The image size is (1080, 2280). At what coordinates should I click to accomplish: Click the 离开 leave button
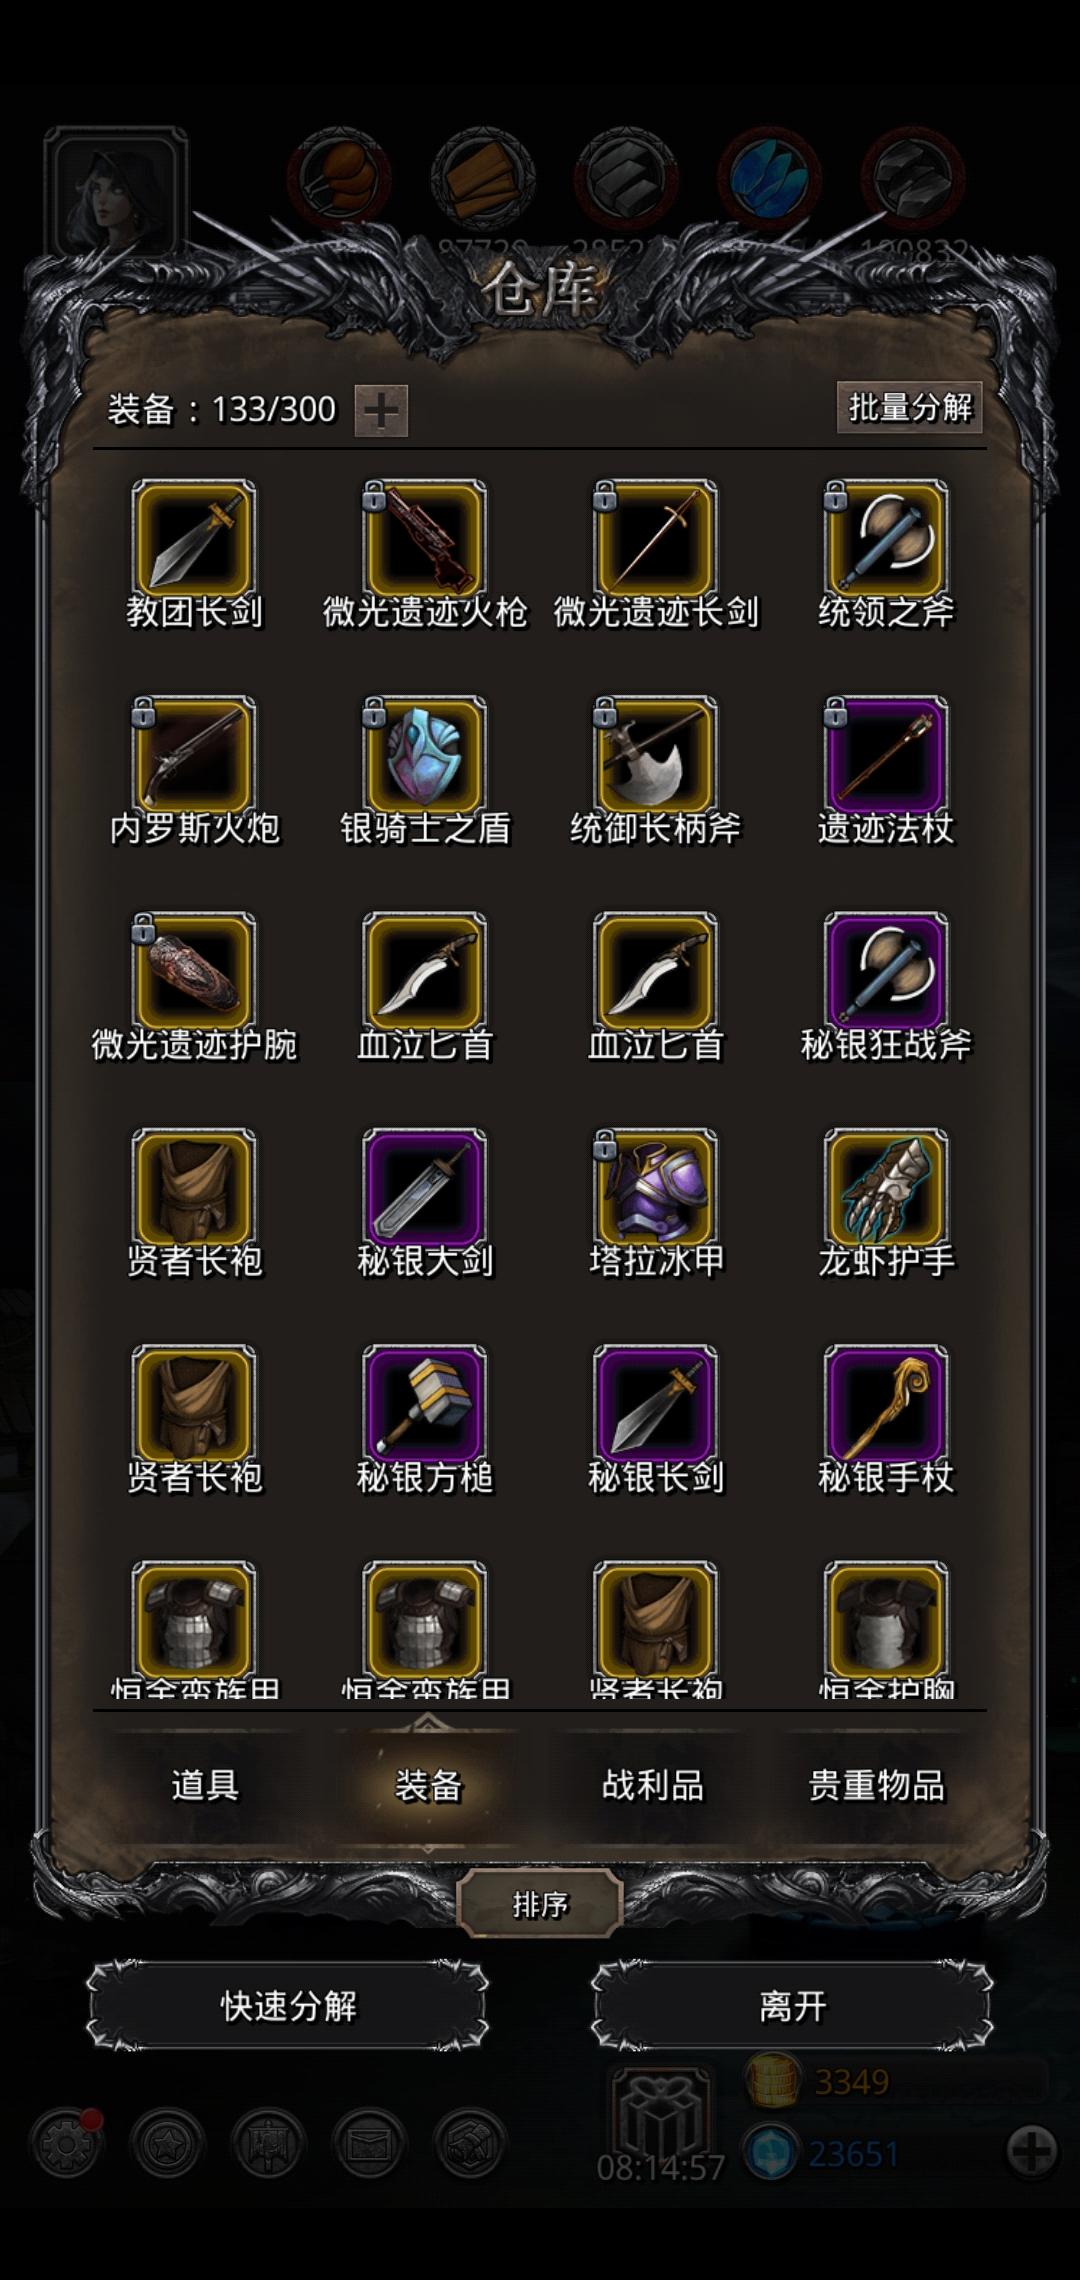pos(792,2006)
